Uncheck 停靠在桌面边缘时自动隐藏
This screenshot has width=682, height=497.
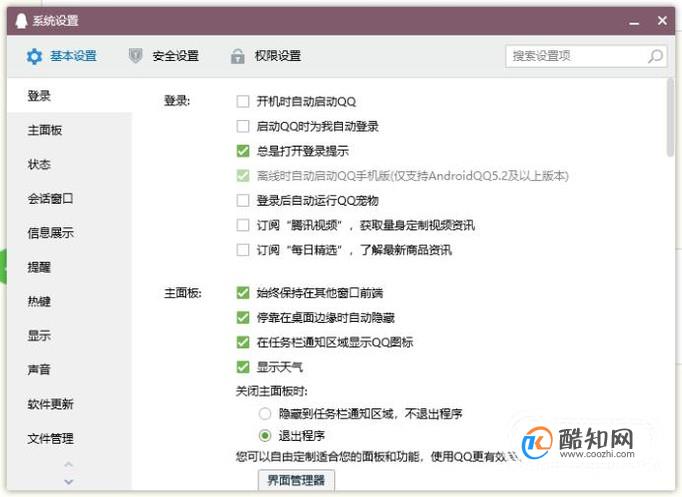243,318
